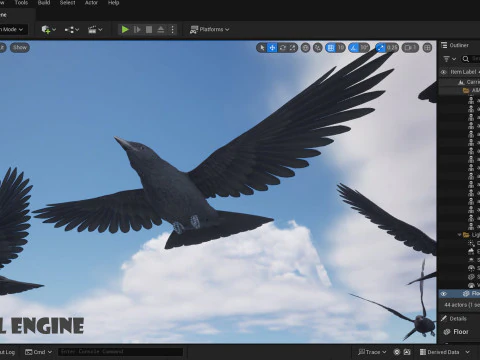The image size is (480, 360).
Task: Open the Trace dropdown in status bar
Action: [372, 352]
